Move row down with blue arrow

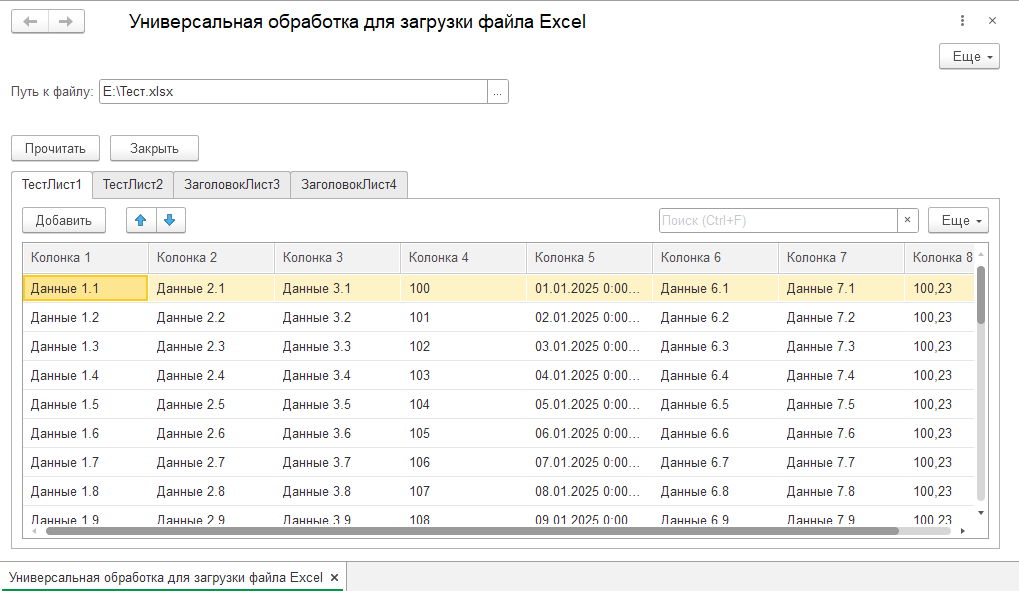pyautogui.click(x=170, y=220)
